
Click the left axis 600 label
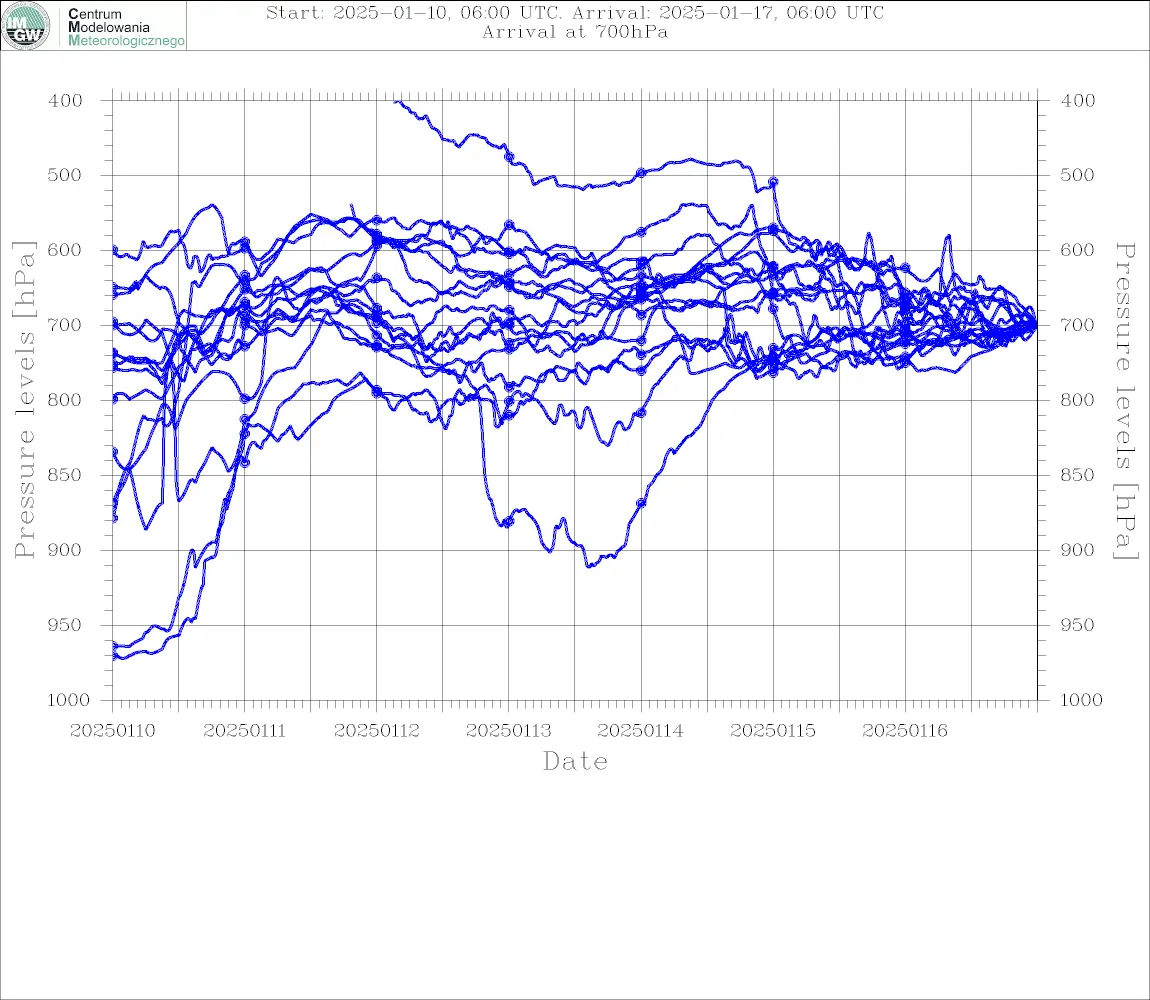65,250
